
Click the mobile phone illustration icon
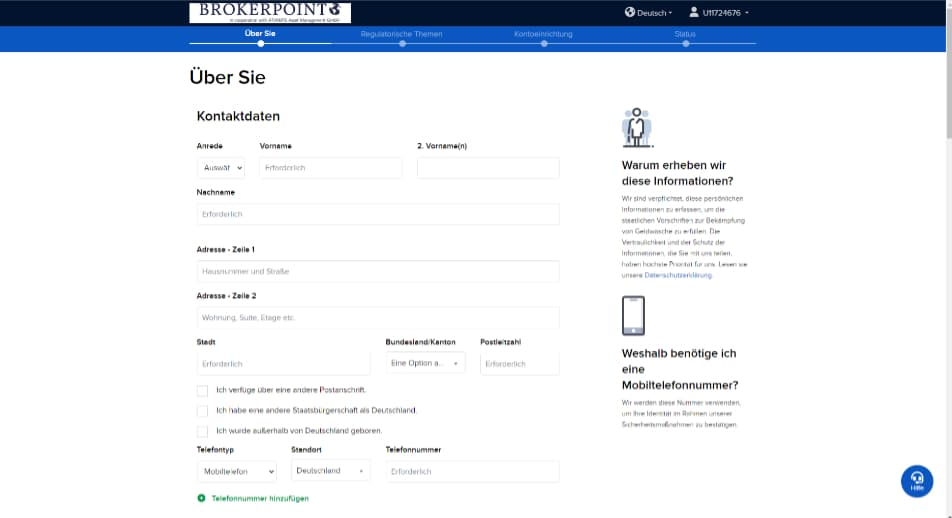(x=633, y=316)
